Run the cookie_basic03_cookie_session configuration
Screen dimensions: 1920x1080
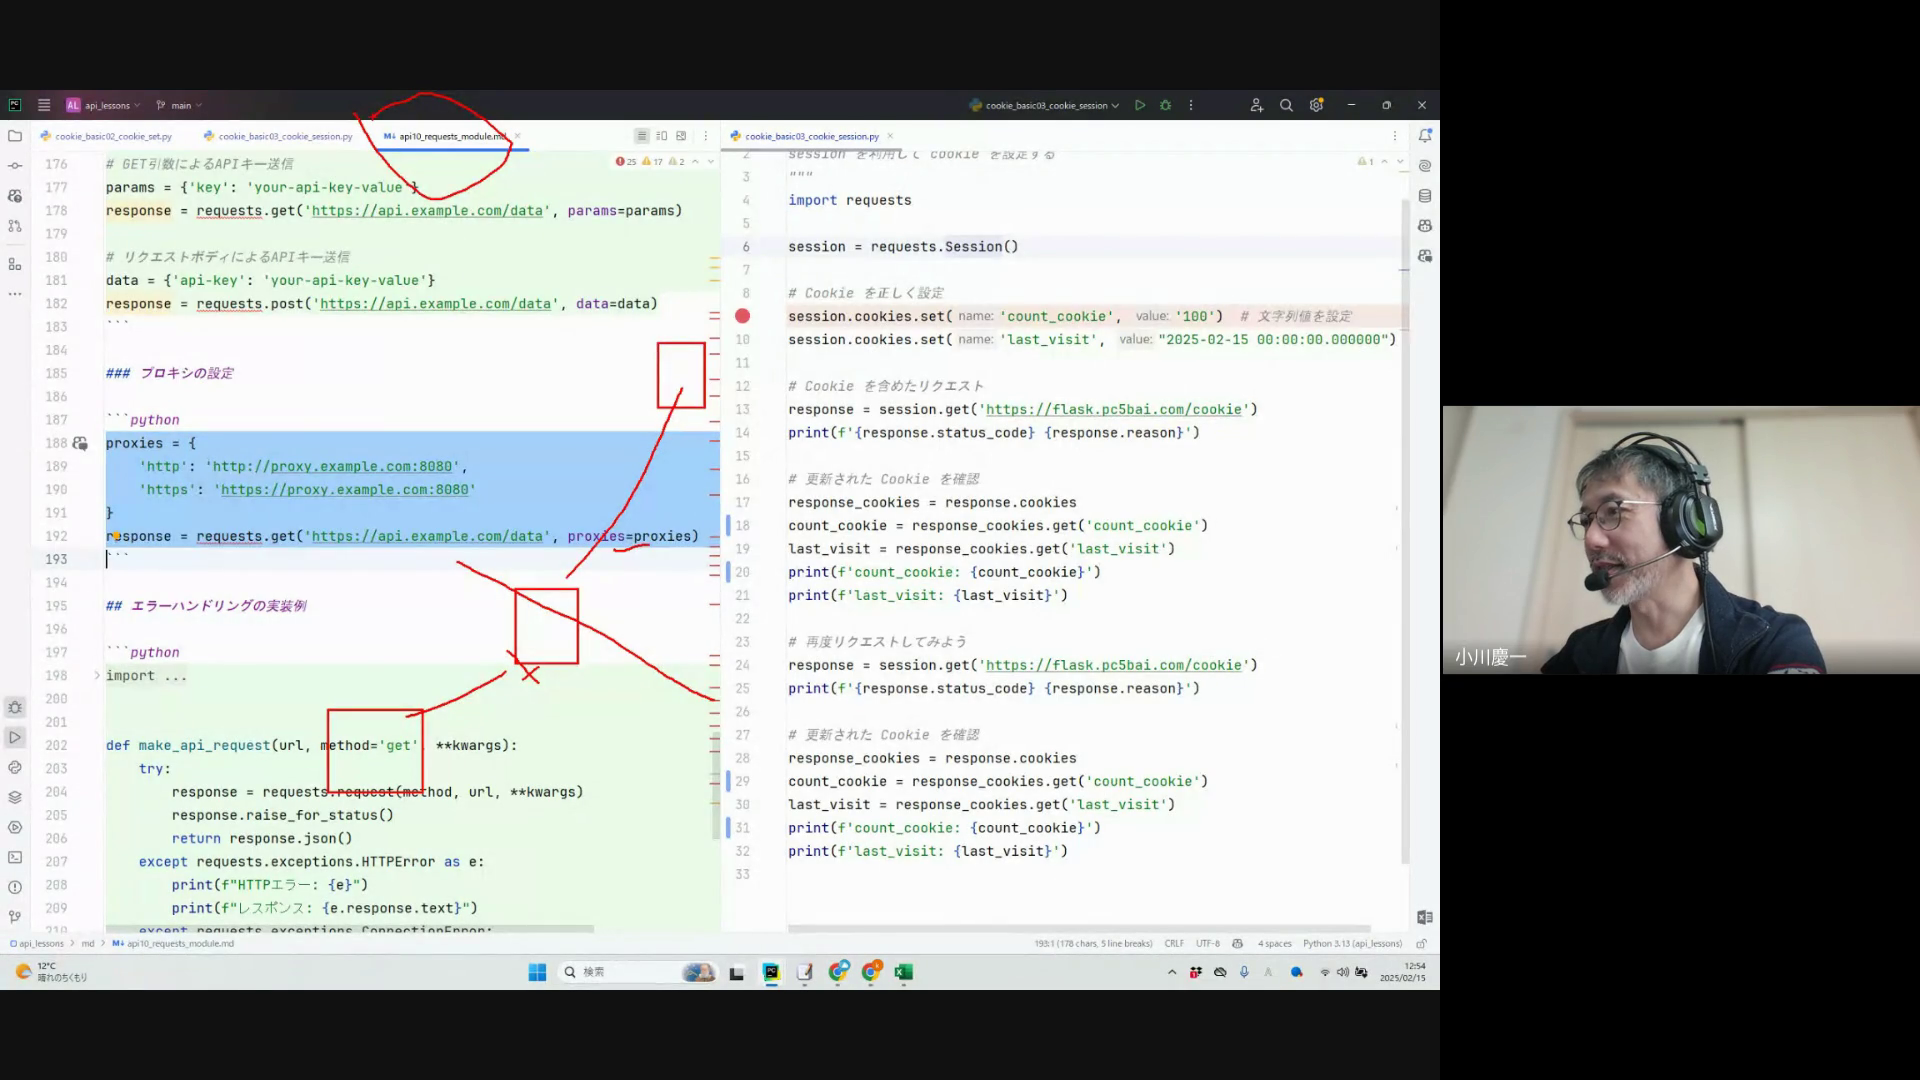(x=1139, y=105)
